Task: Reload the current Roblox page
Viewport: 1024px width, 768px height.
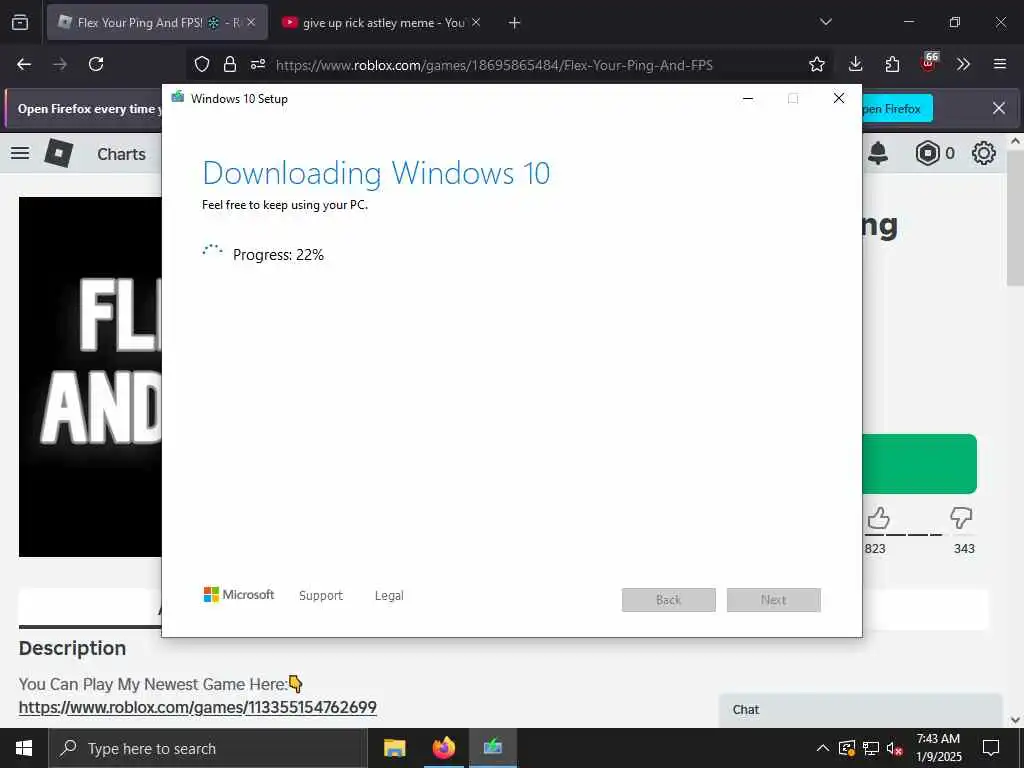Action: click(x=96, y=64)
